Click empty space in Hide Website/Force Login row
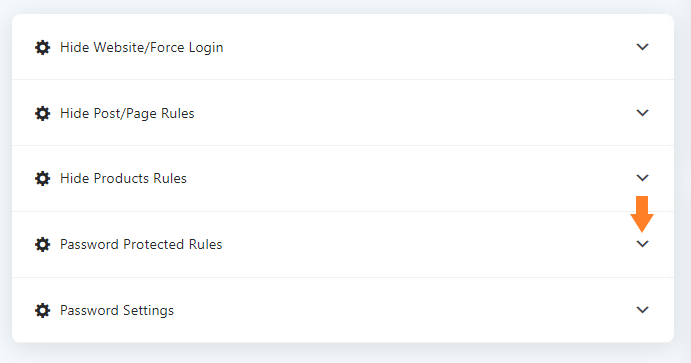Viewport: 691px width, 363px height. tap(427, 47)
